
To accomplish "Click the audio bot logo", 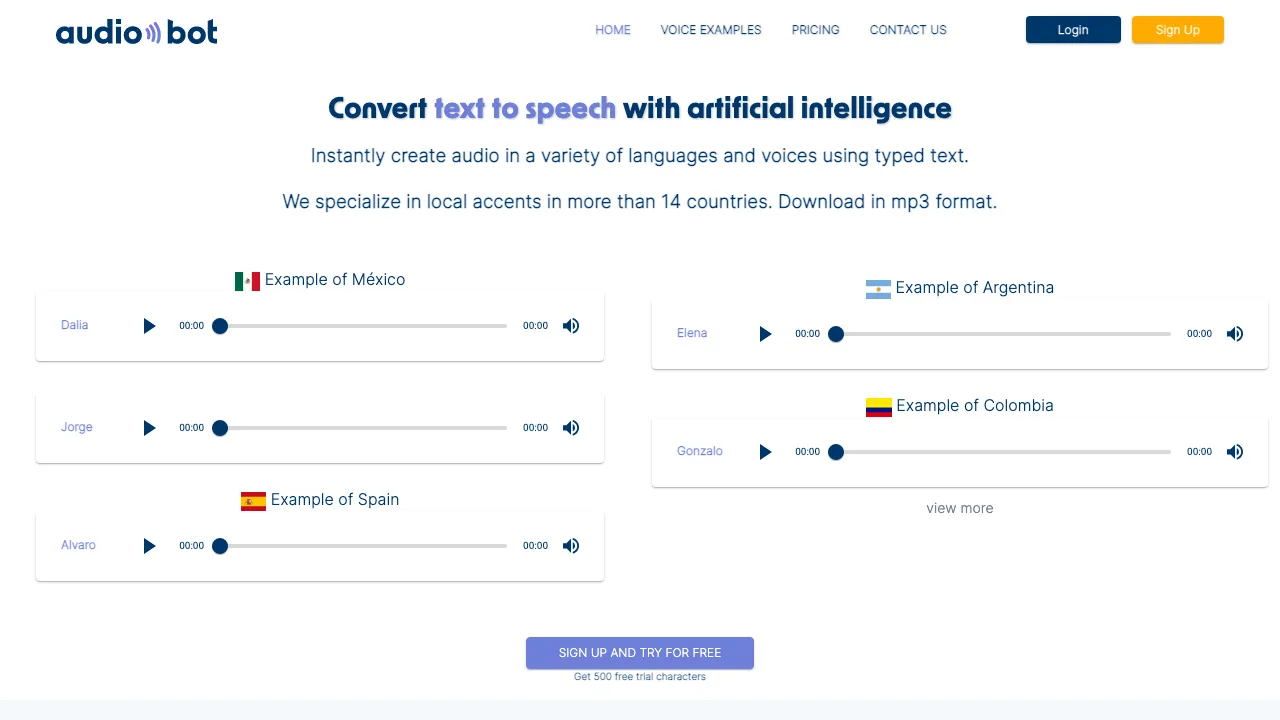I will coord(136,31).
